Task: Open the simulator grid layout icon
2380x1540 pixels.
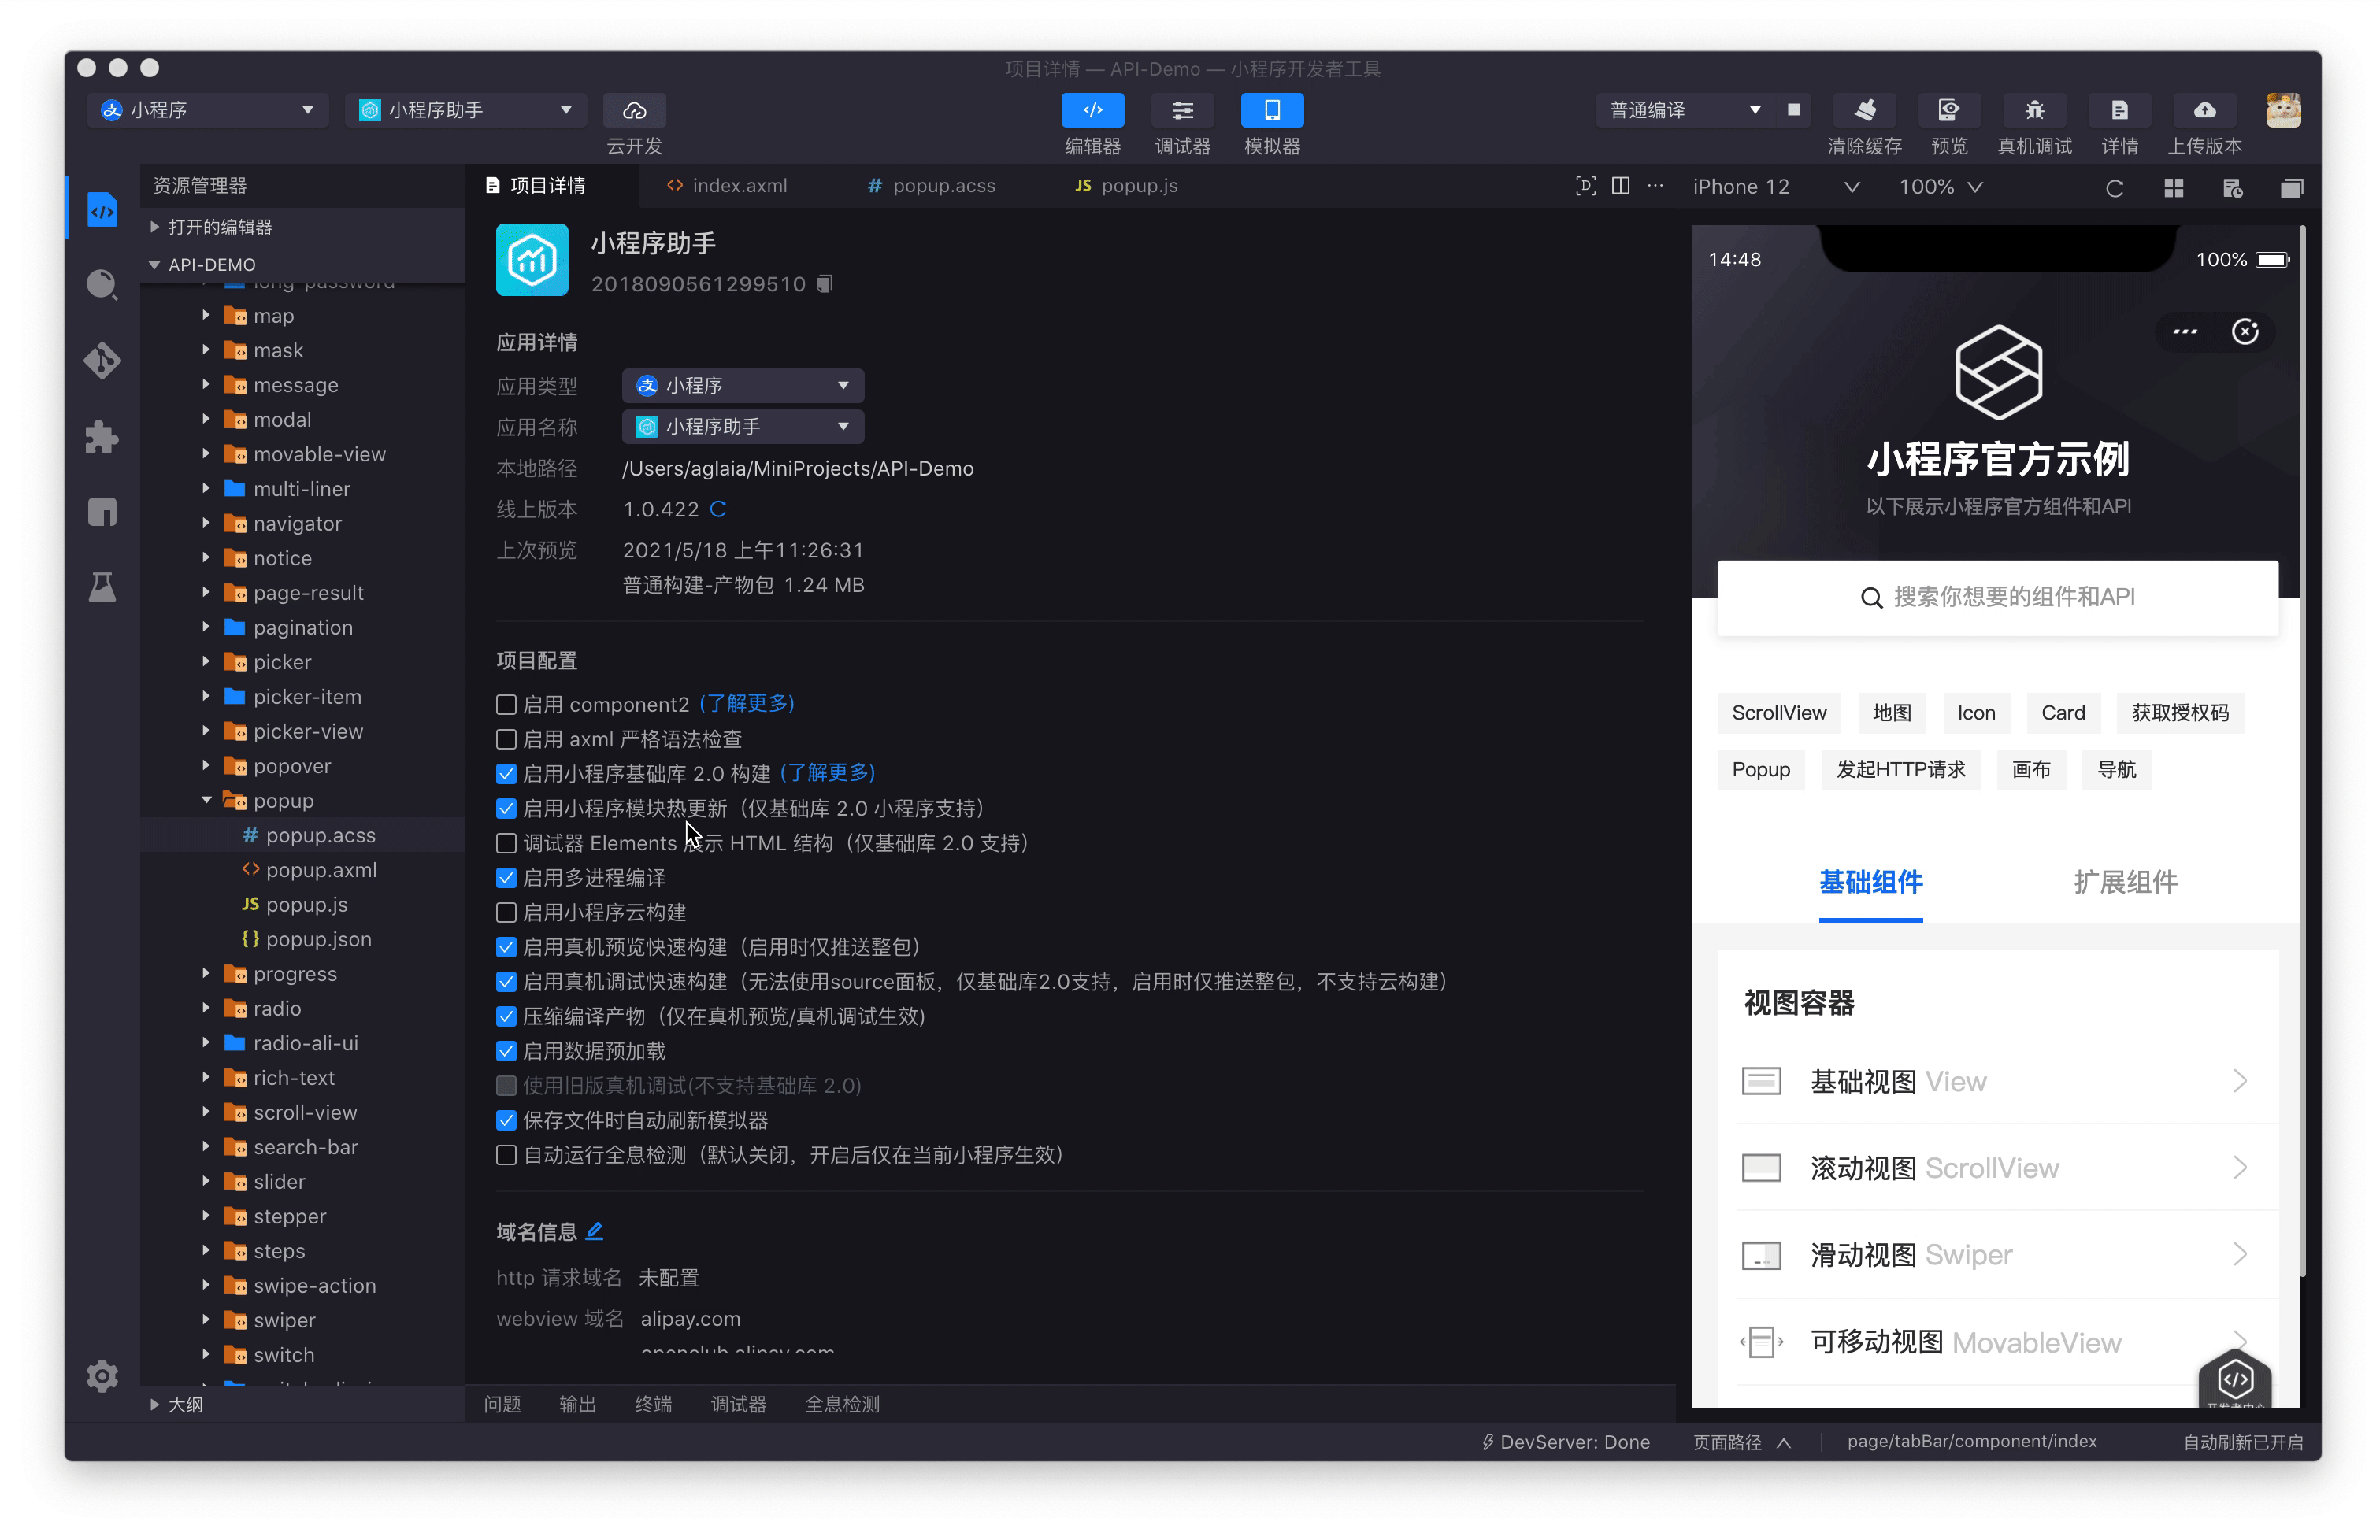Action: tap(2173, 188)
